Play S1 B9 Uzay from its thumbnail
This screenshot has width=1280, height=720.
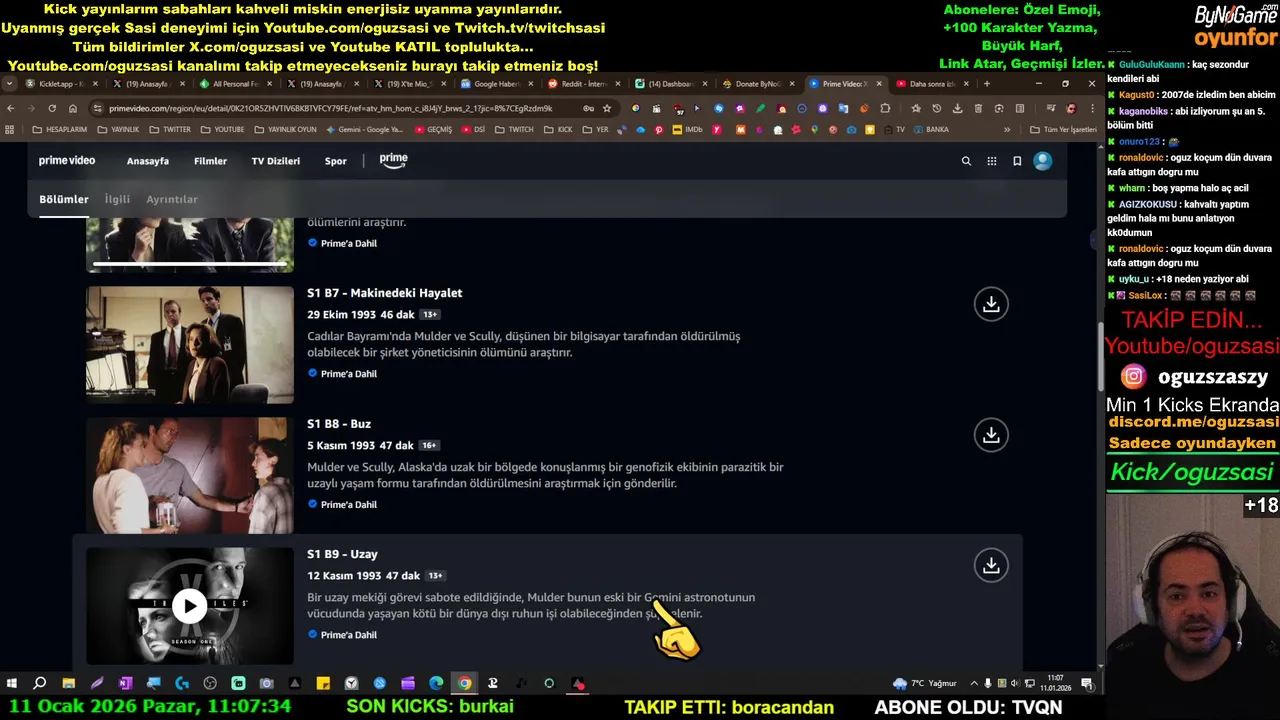tap(189, 605)
